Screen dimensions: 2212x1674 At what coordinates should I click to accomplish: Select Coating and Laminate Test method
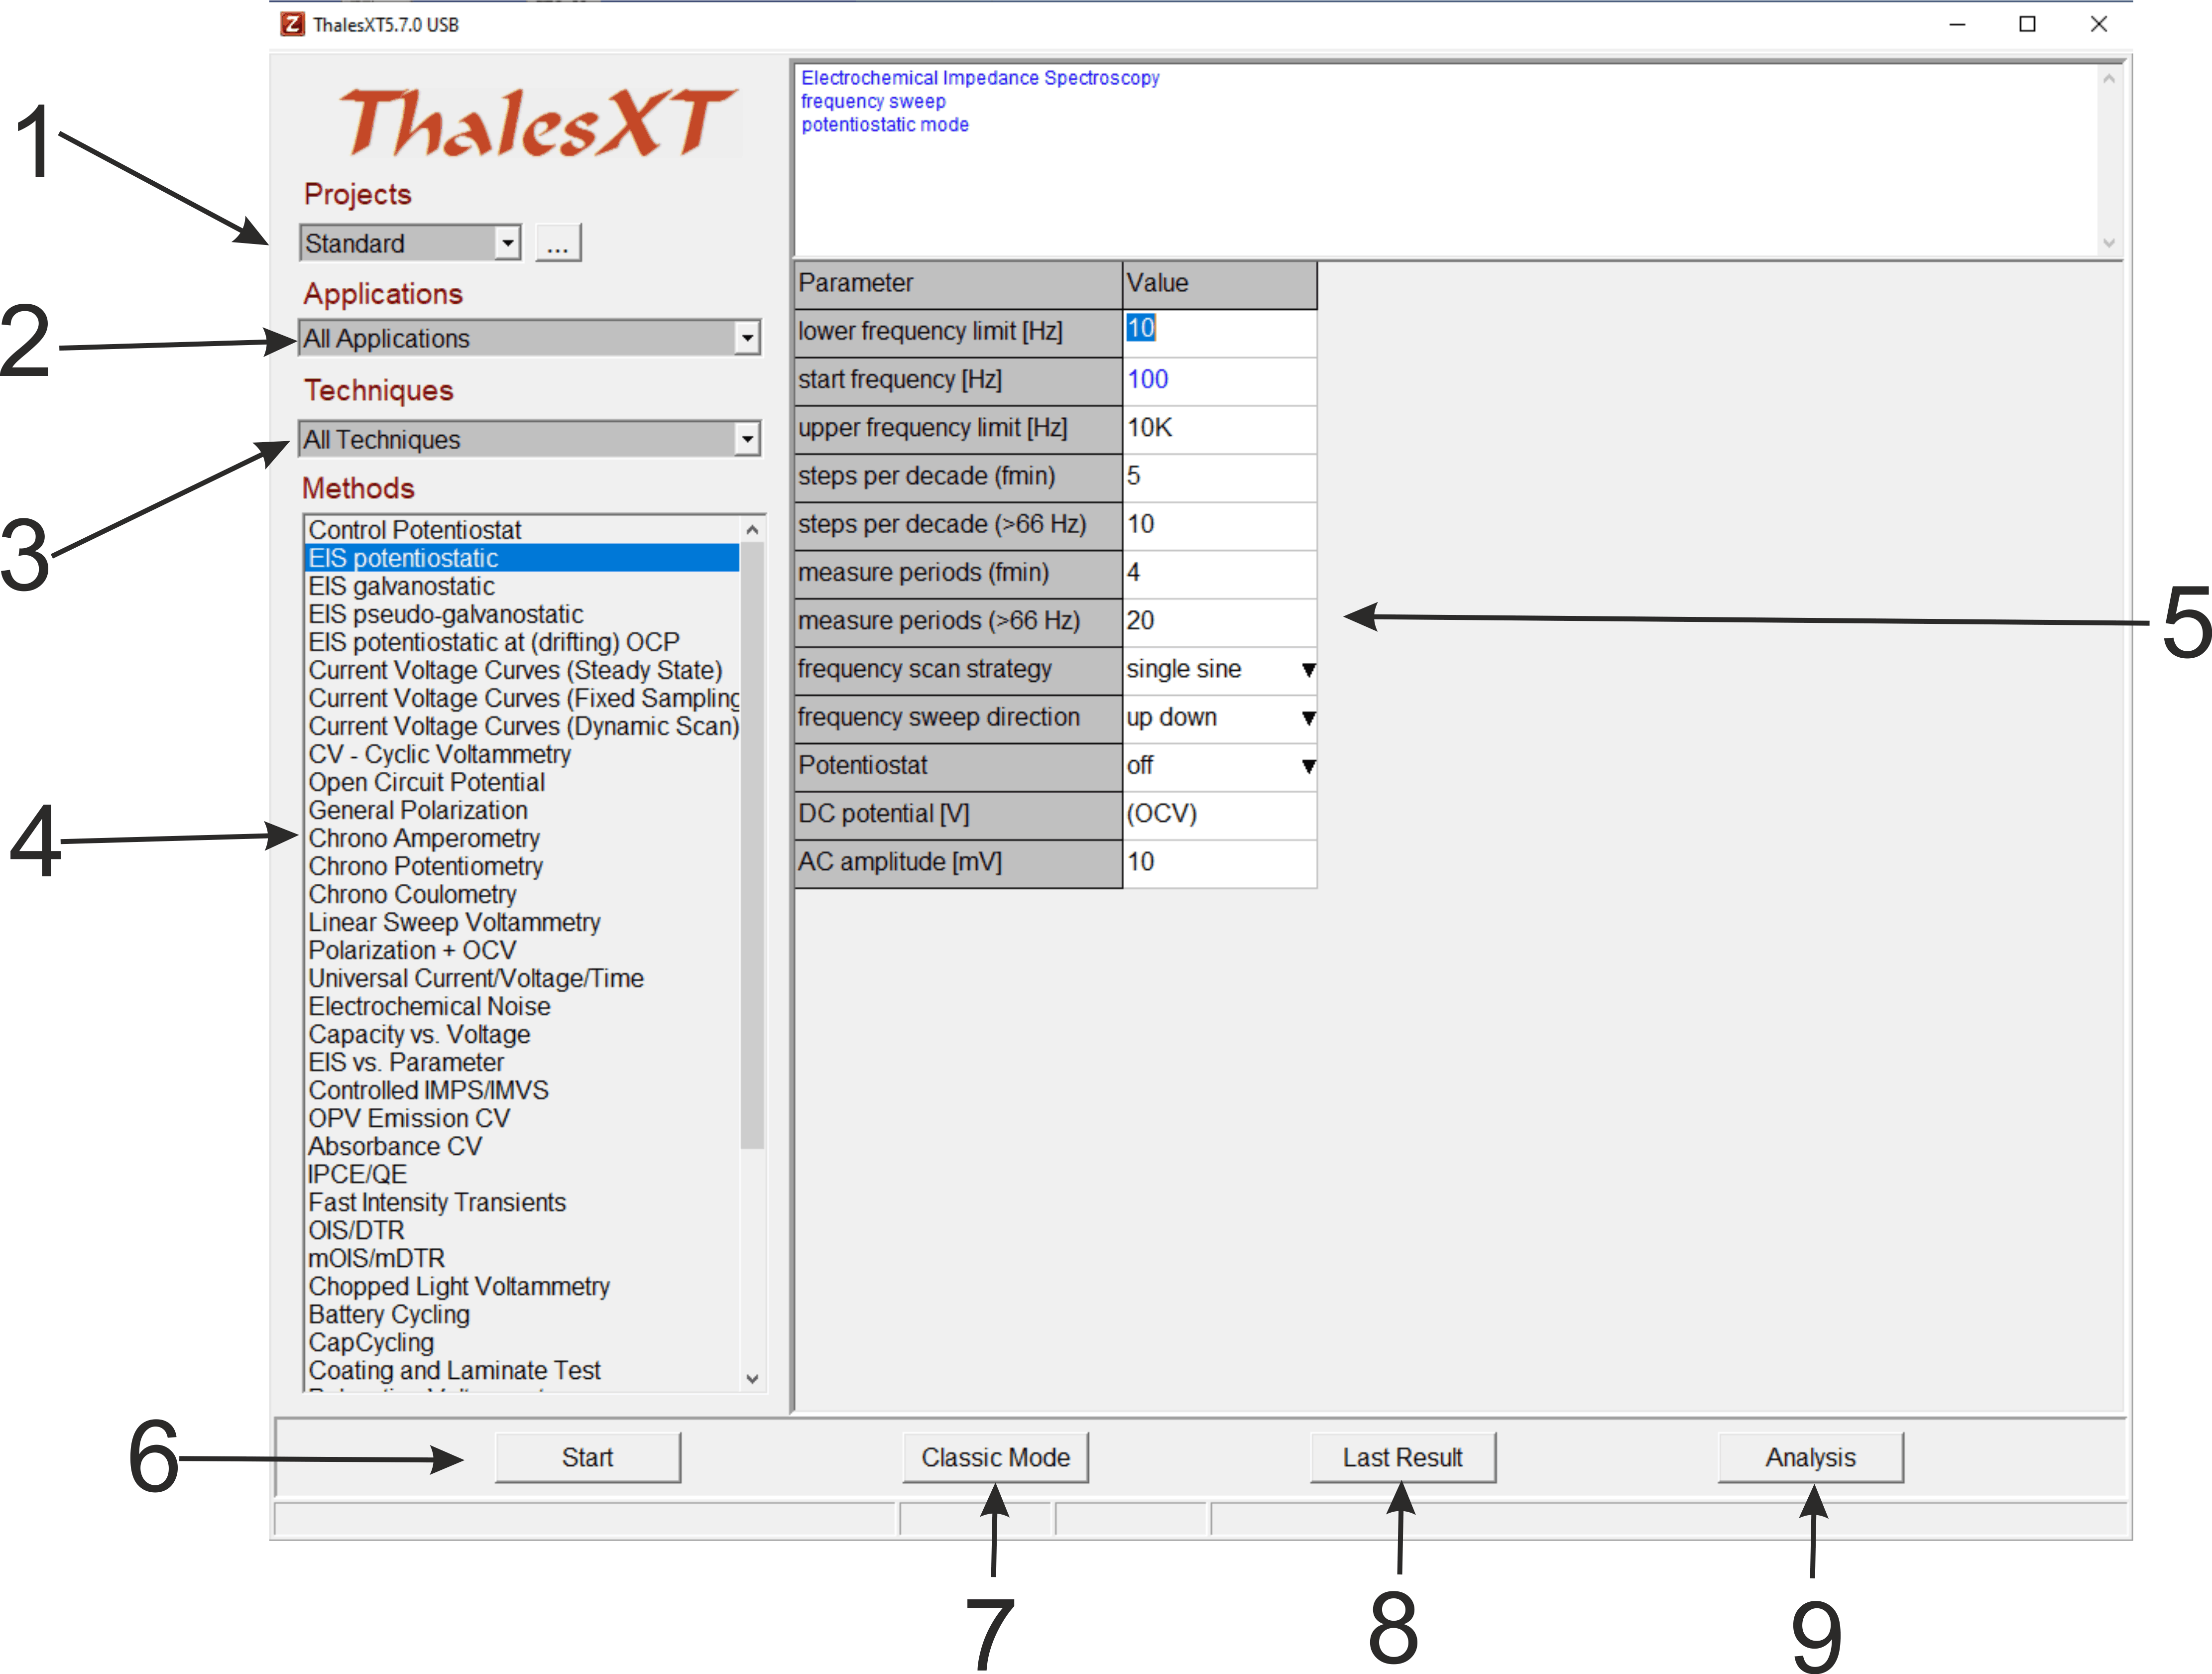pos(522,1370)
